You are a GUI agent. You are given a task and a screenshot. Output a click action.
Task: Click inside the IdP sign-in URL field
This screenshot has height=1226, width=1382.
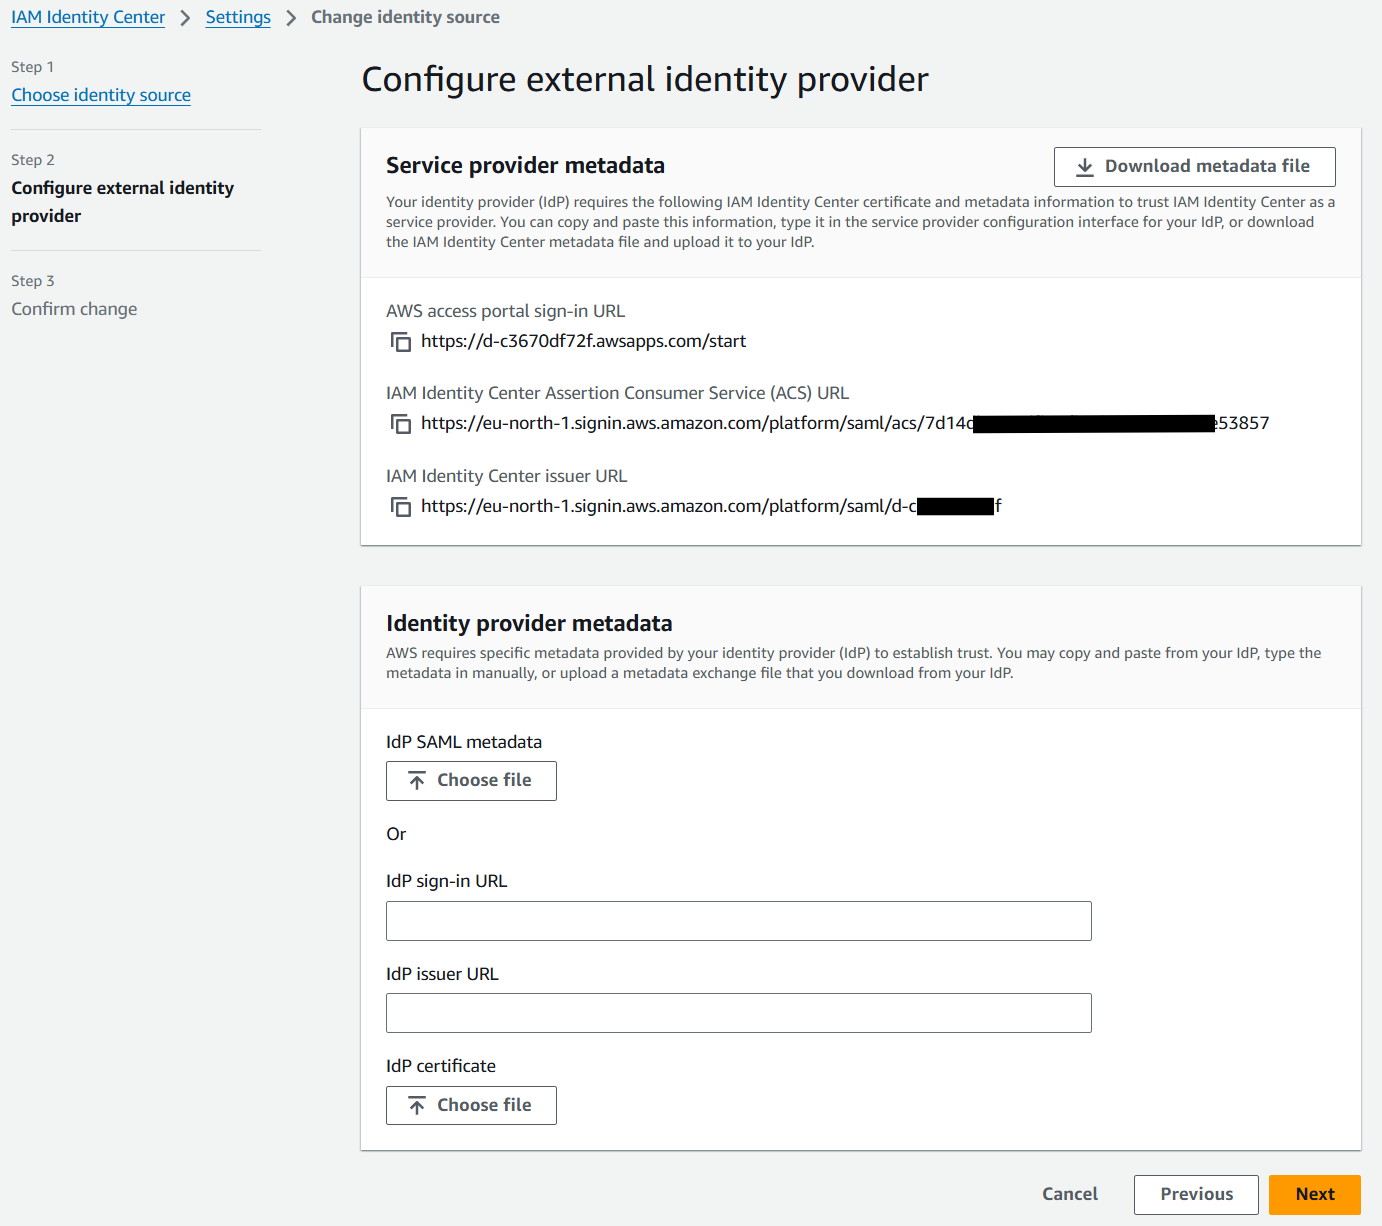point(738,921)
